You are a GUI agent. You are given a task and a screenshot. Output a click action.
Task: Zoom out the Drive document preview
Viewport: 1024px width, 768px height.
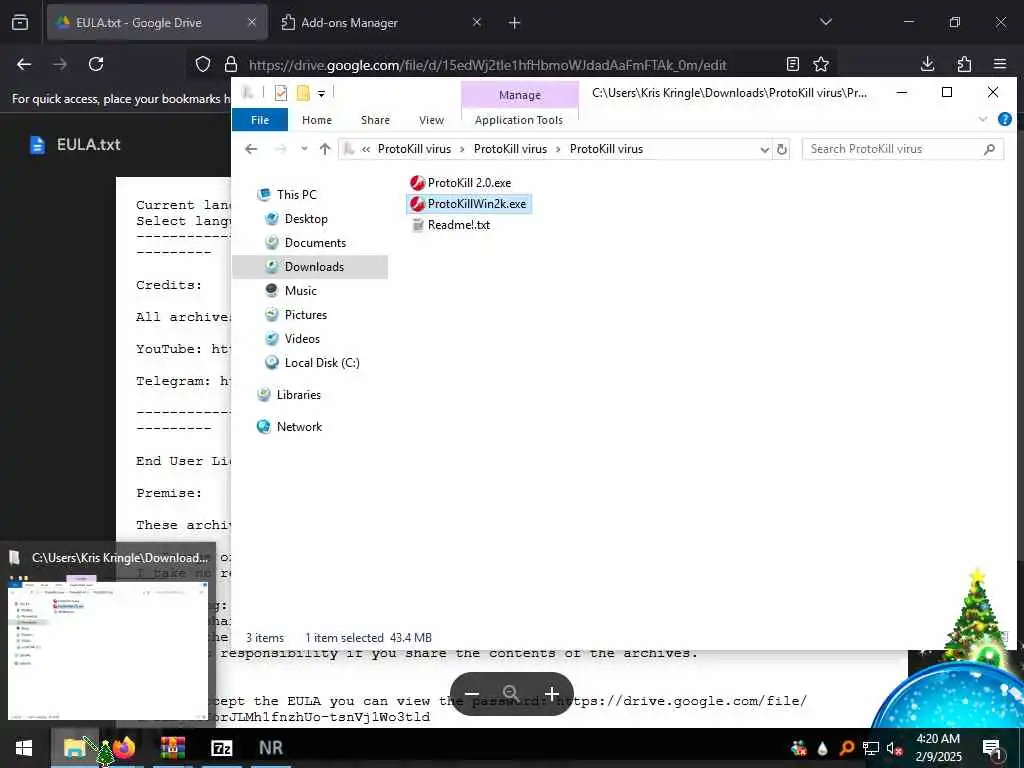472,694
